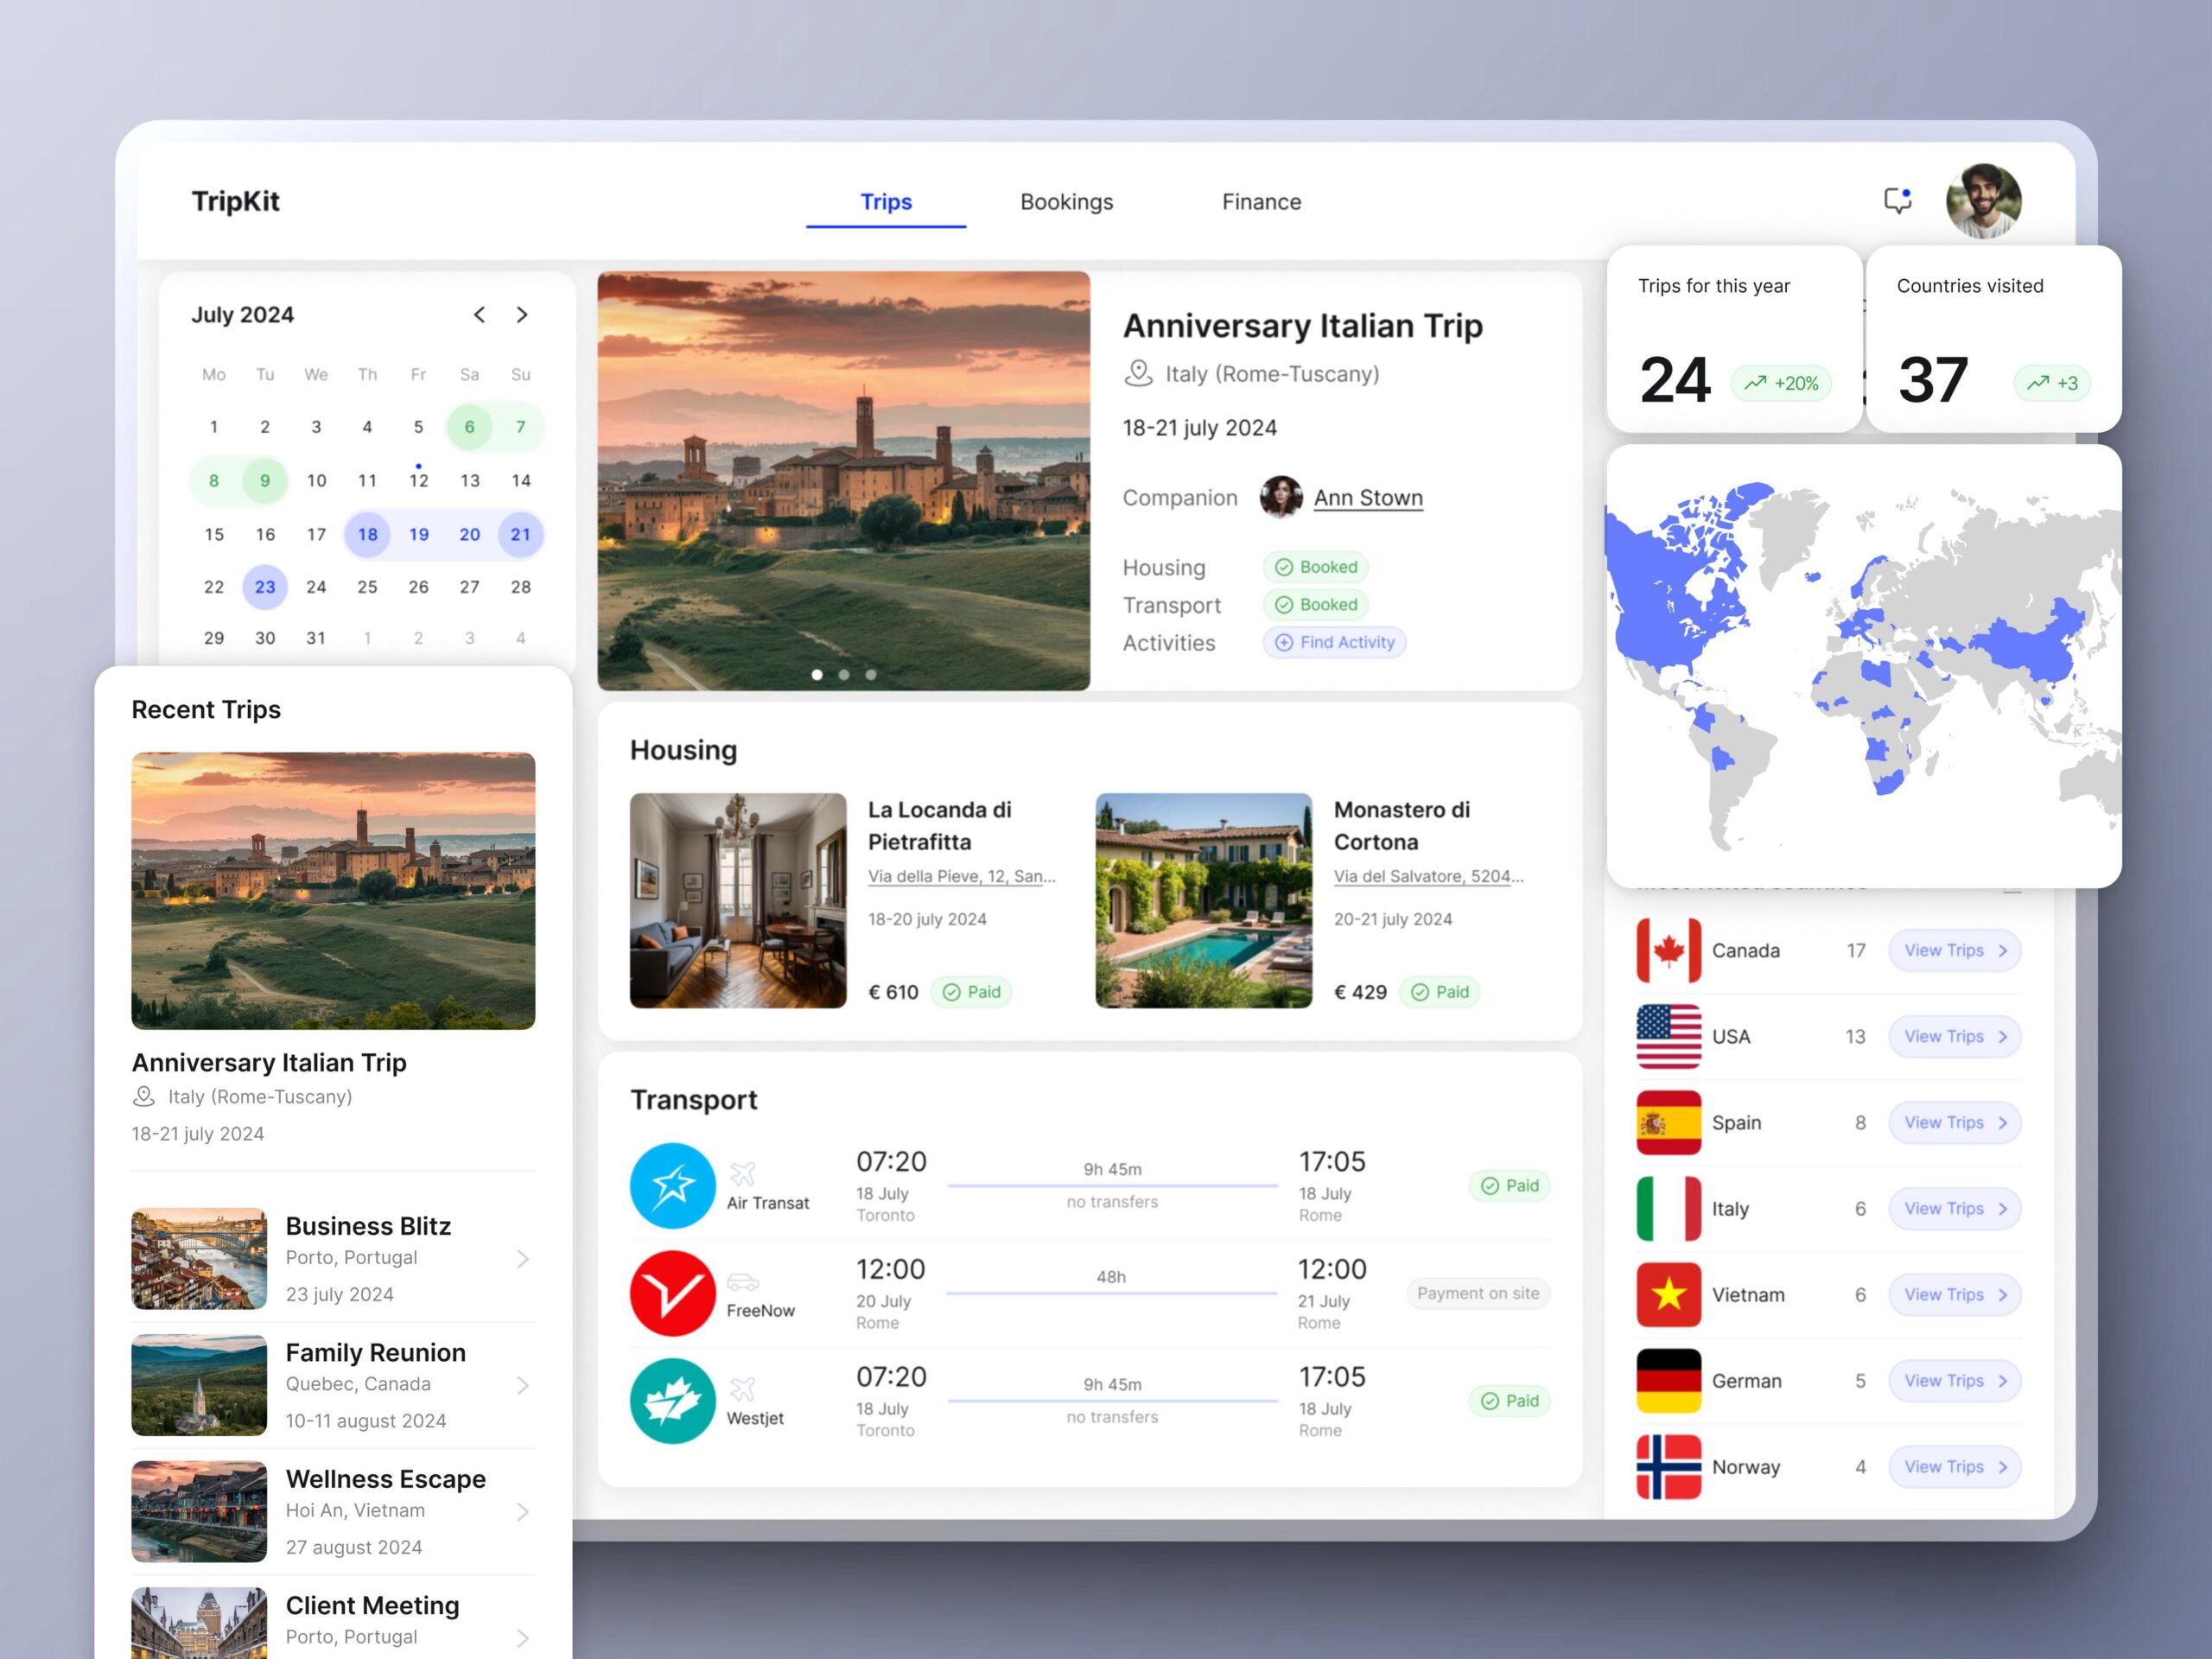
Task: Click the +3 countries trend badge
Action: pyautogui.click(x=2052, y=383)
